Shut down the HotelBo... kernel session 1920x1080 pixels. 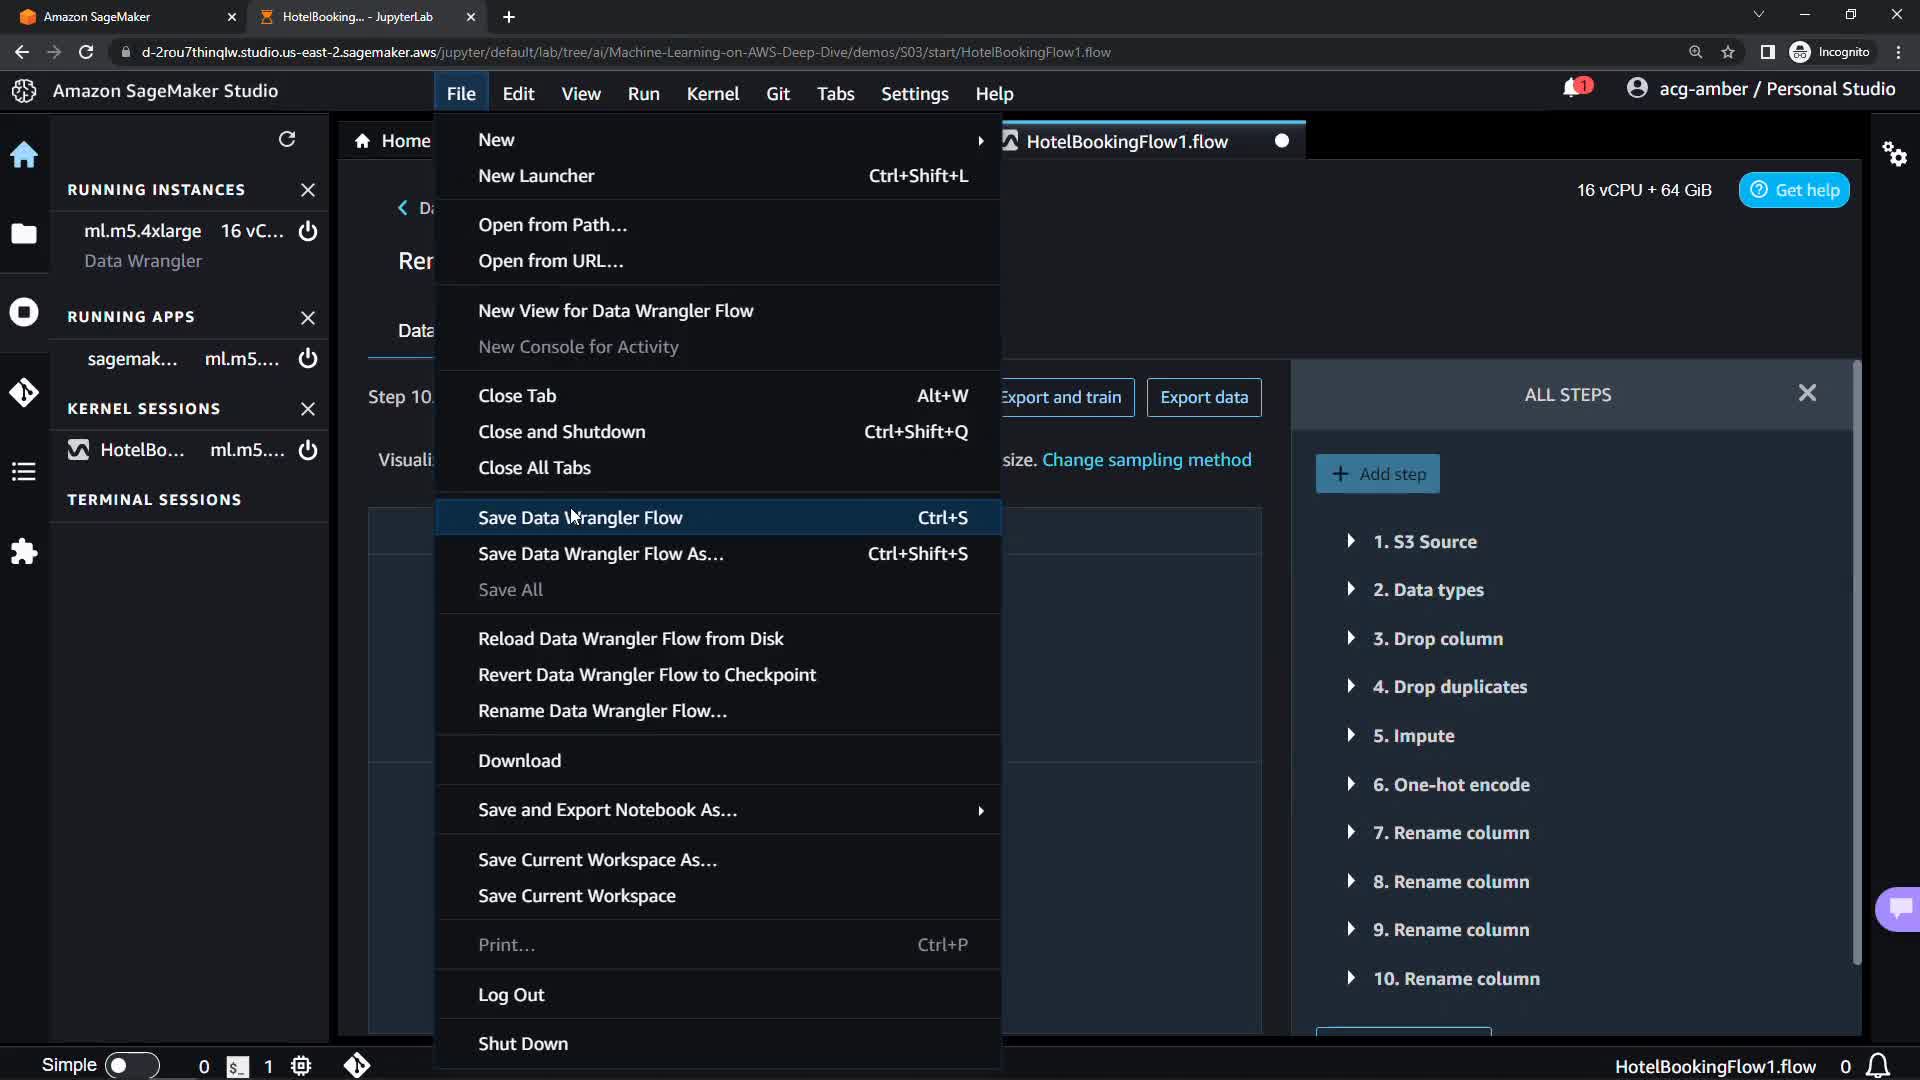[308, 450]
